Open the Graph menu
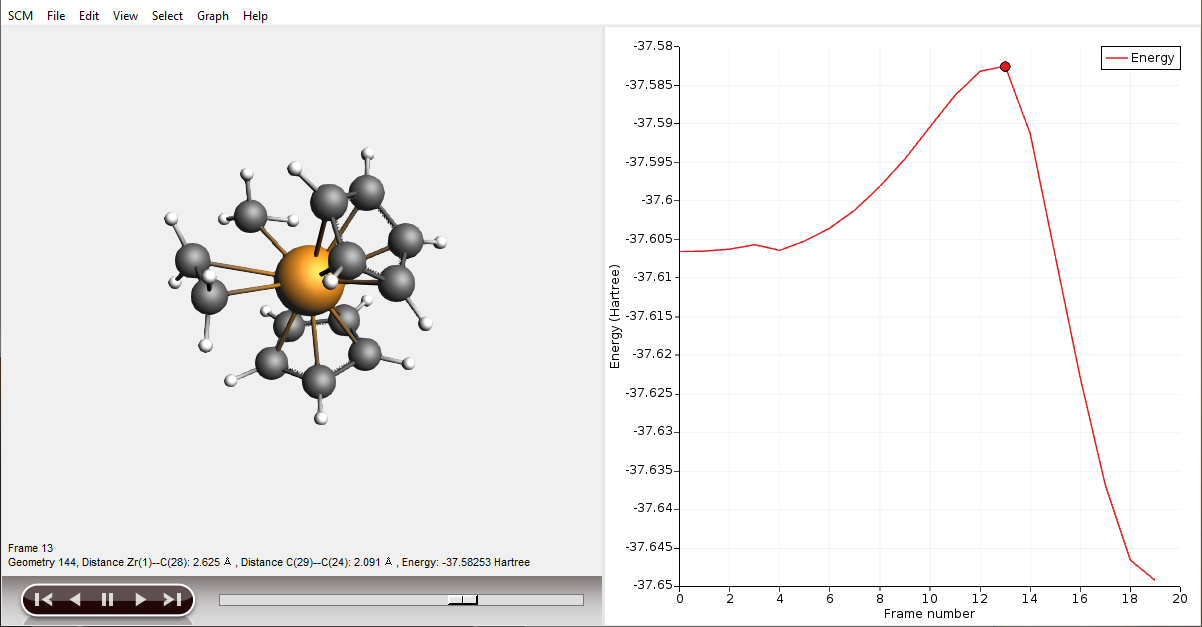Screen dimensions: 1202x627 (212, 15)
